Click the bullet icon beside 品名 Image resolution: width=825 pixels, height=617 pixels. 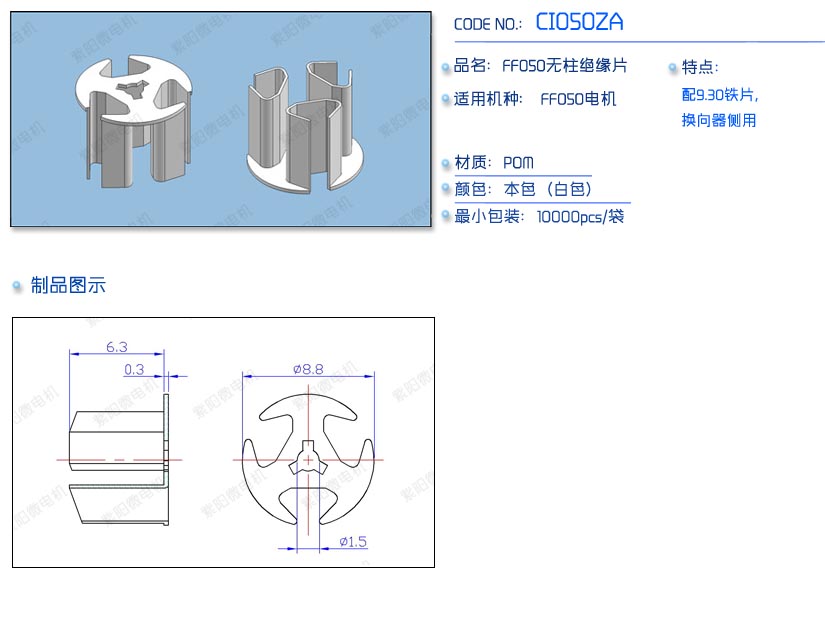click(x=446, y=67)
